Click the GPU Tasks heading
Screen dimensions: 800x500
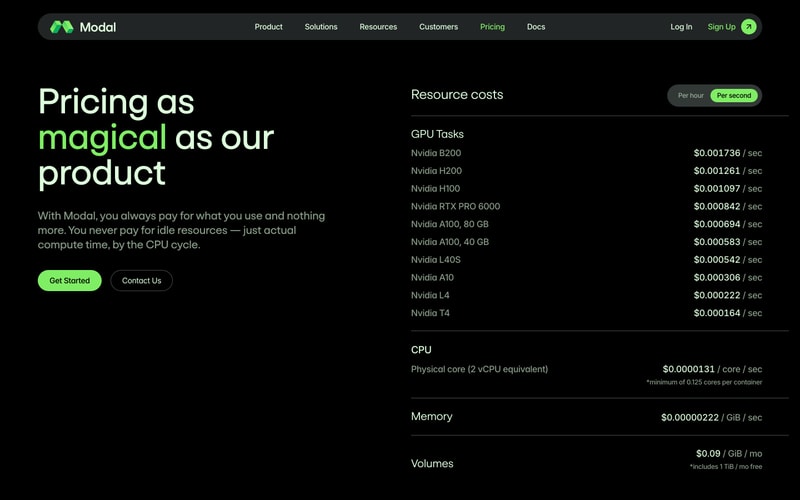click(x=437, y=134)
